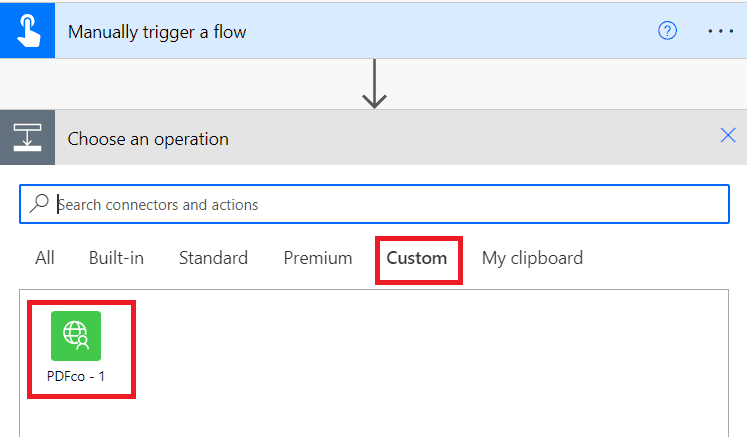Switch to the Built-in tab

coord(116,258)
